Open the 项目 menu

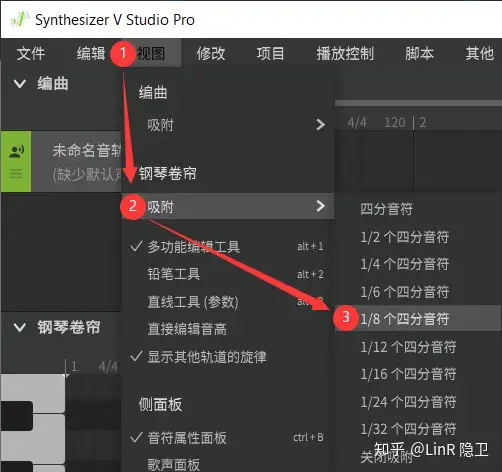pos(270,53)
